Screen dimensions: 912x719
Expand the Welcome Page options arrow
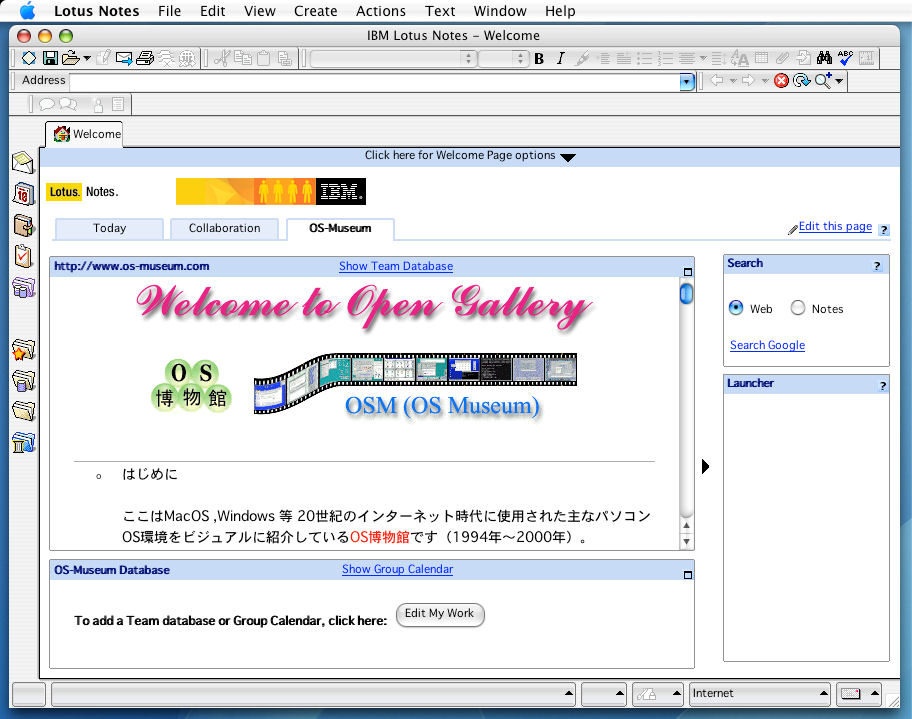point(568,157)
